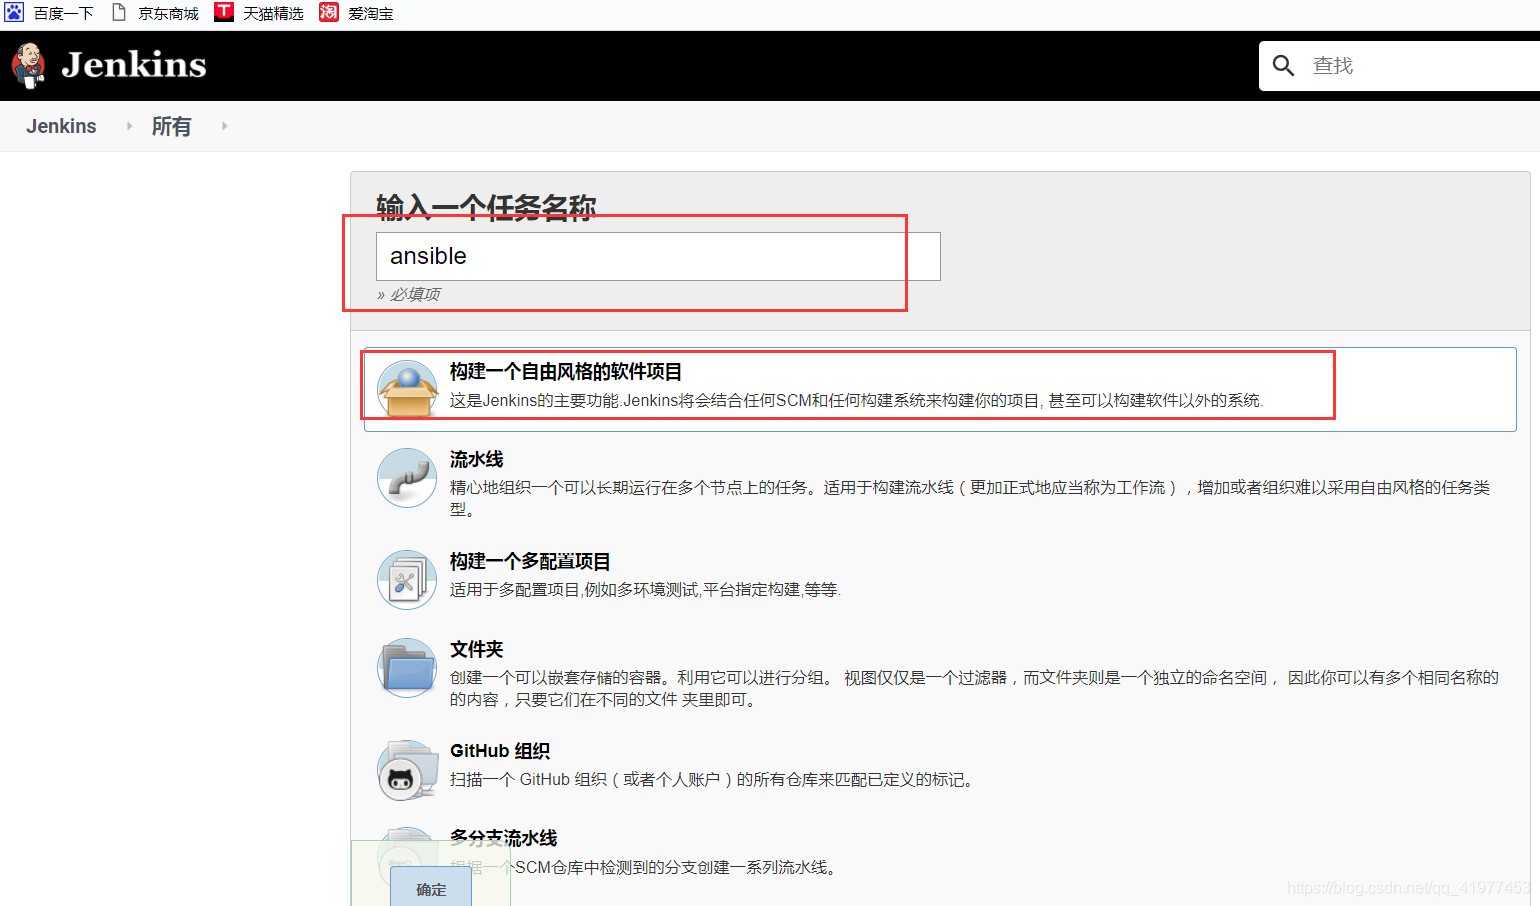Image resolution: width=1540 pixels, height=906 pixels.
Task: Select the blue folder icon
Action: [x=407, y=668]
